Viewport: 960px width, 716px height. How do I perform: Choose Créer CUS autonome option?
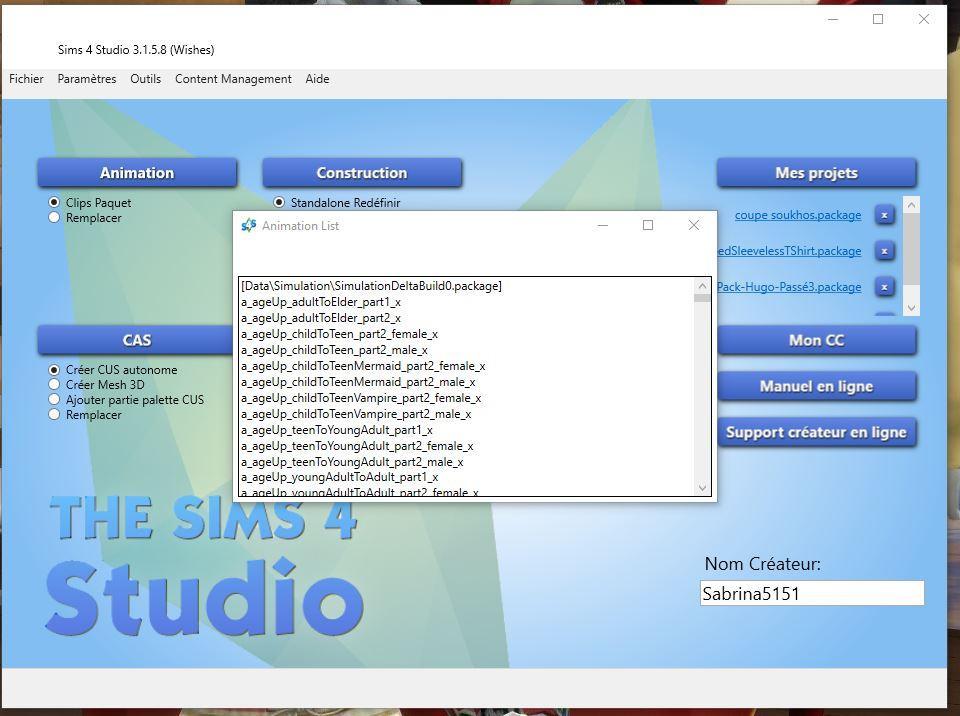coord(54,370)
